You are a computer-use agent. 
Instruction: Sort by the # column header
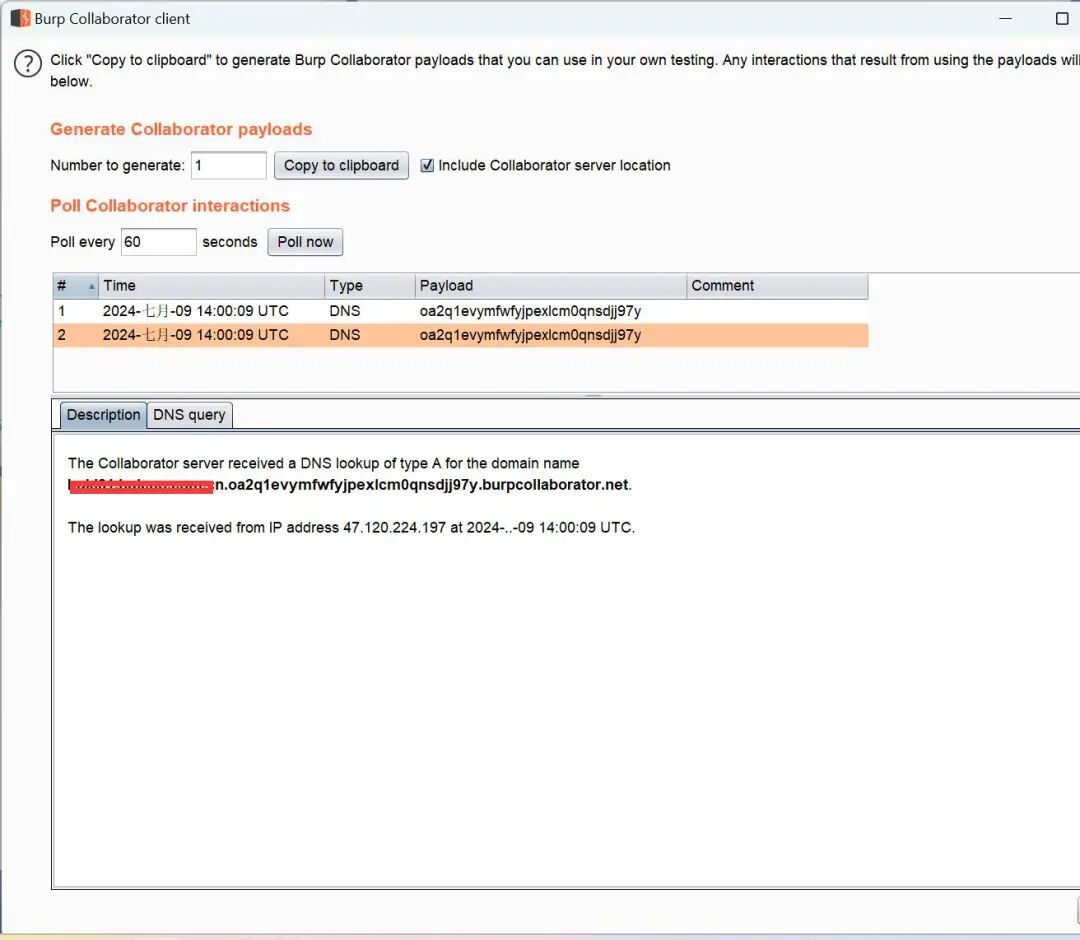76,285
